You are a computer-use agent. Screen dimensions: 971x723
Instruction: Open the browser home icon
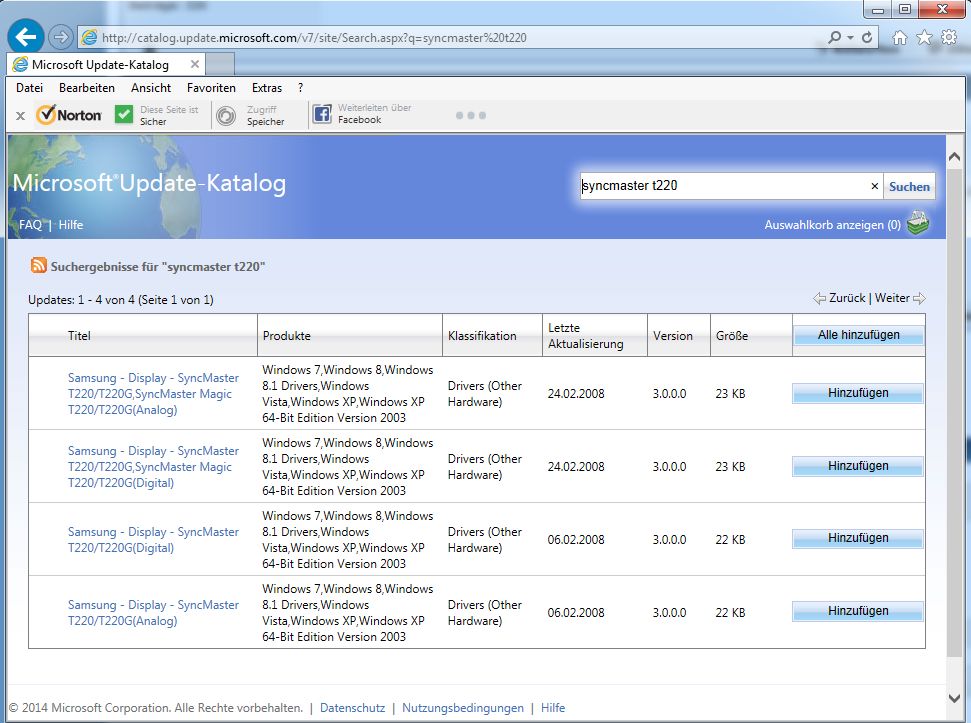(900, 38)
